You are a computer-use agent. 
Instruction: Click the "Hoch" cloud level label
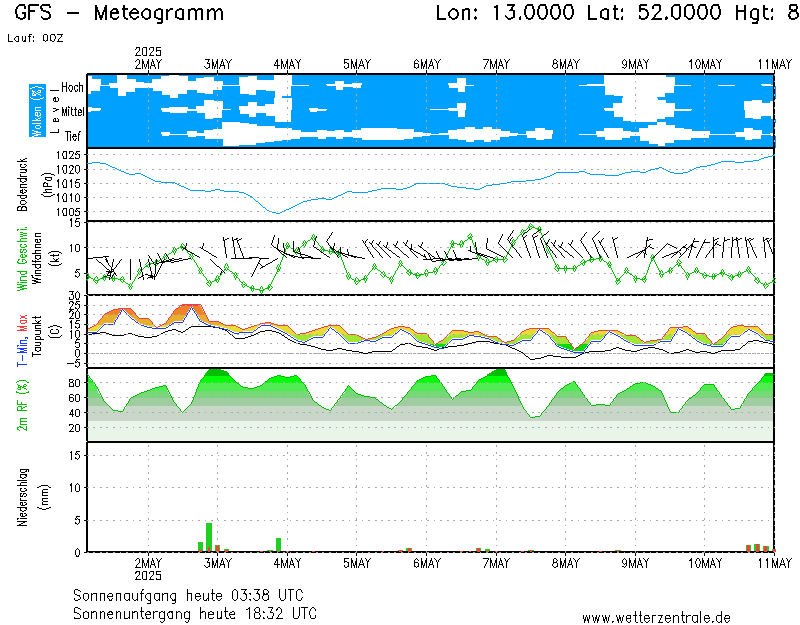click(x=72, y=88)
